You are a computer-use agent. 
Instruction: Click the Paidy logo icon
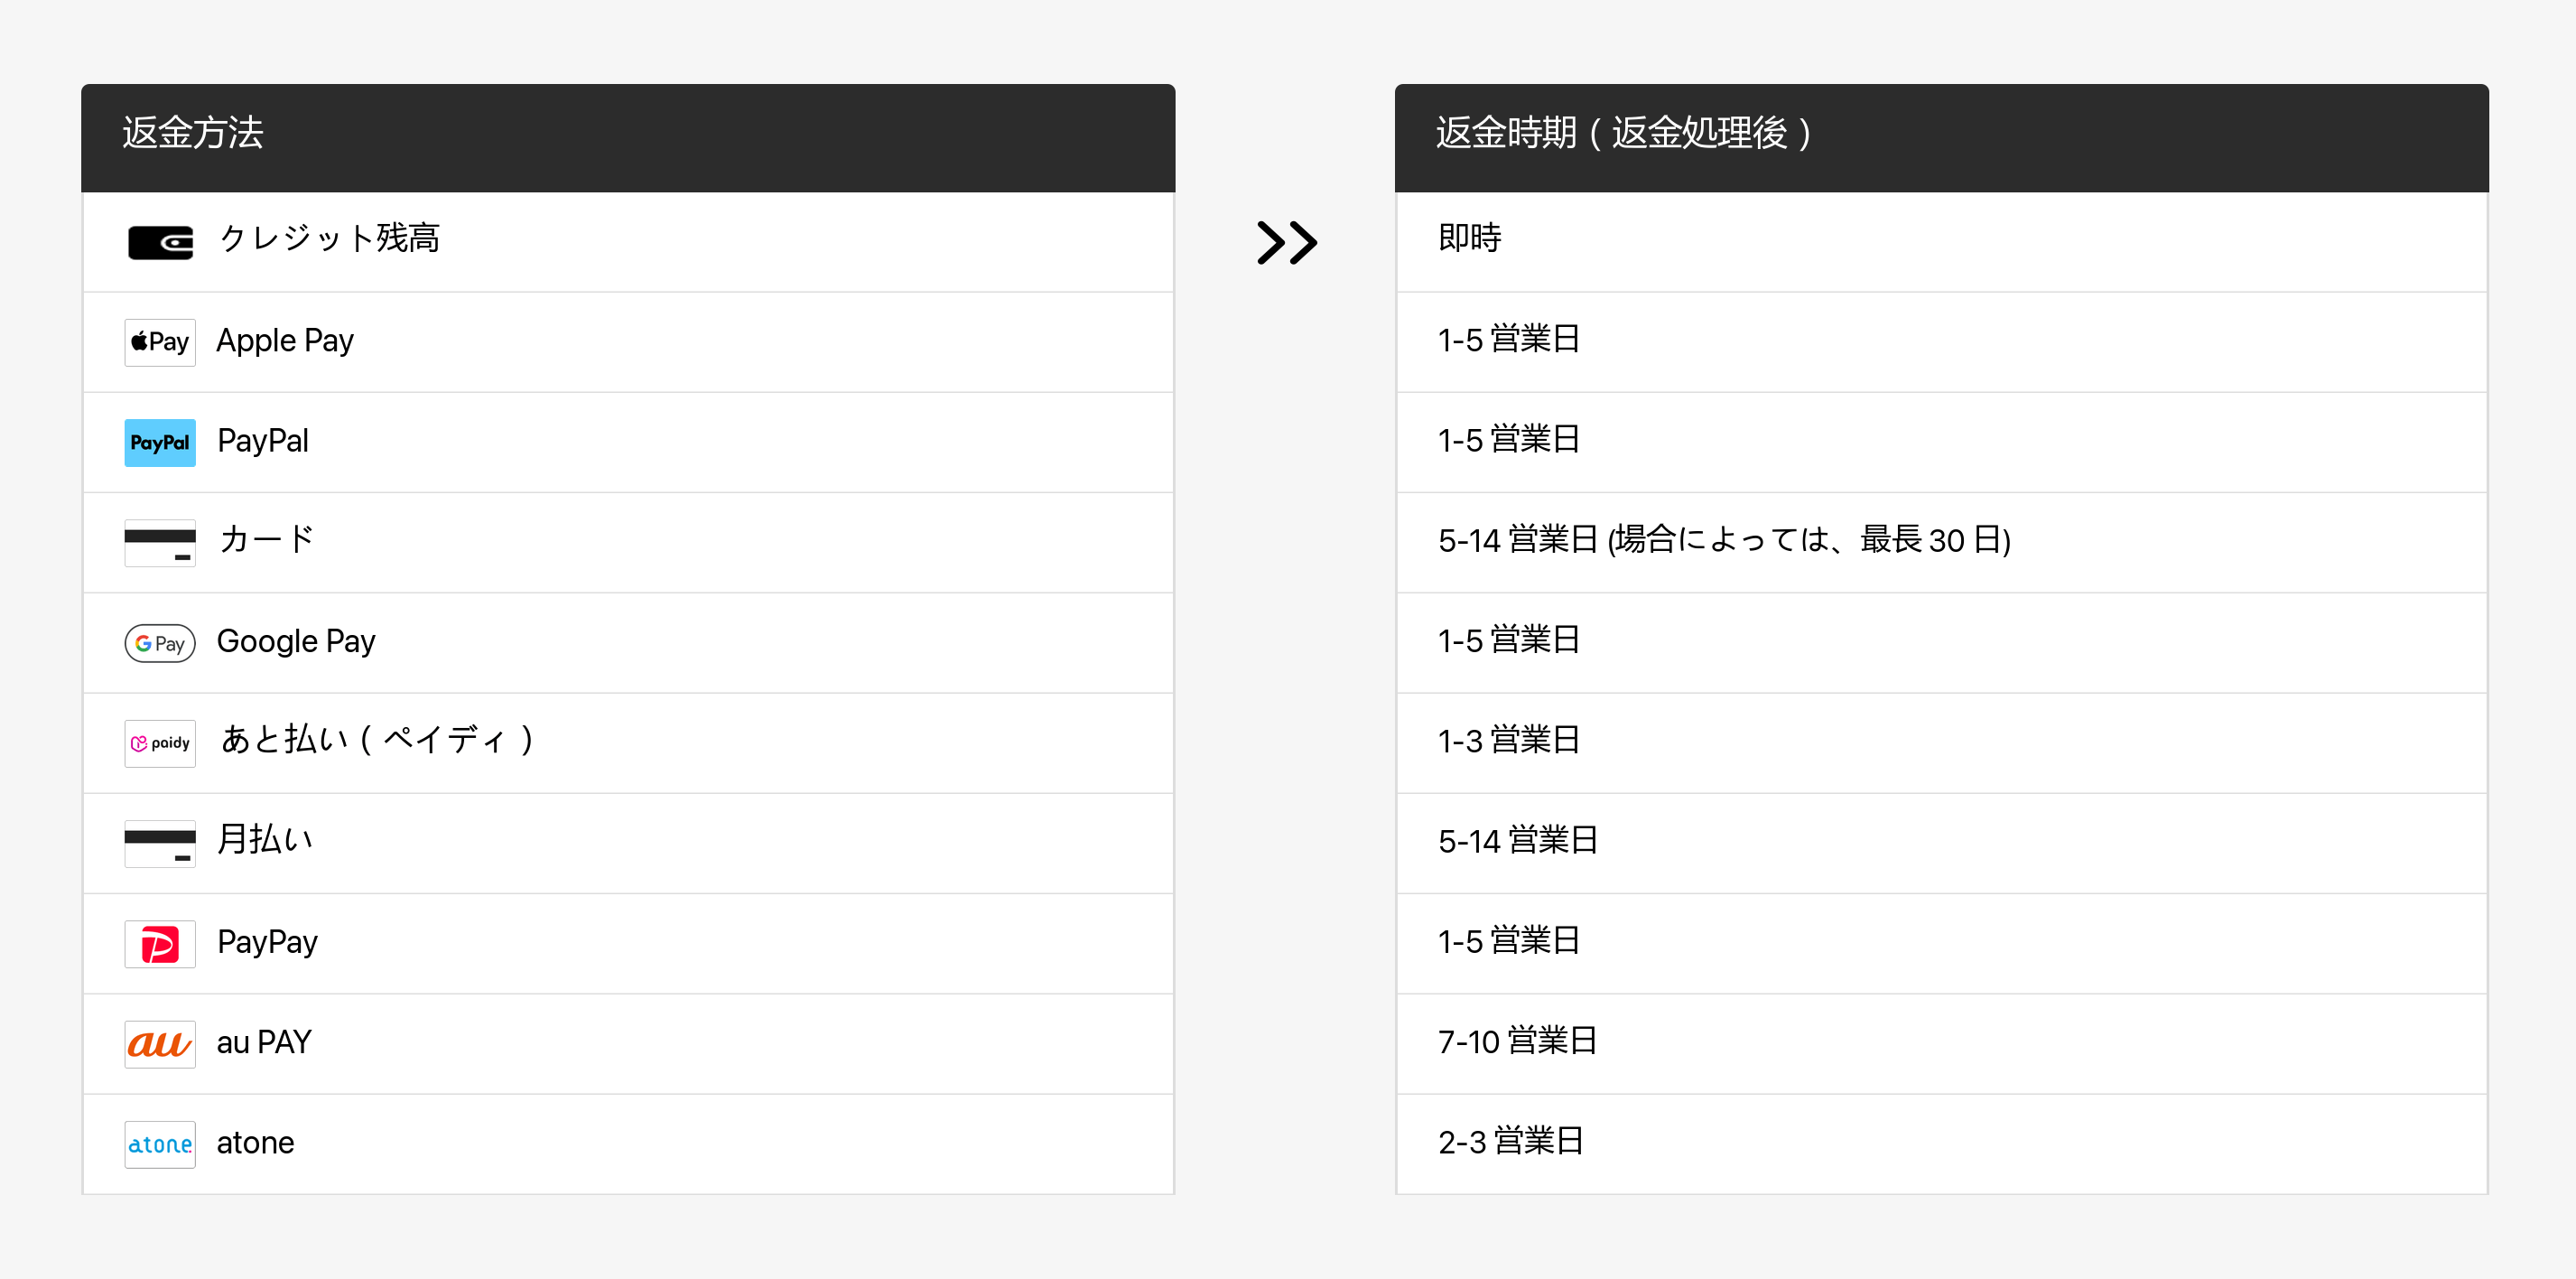click(x=160, y=743)
